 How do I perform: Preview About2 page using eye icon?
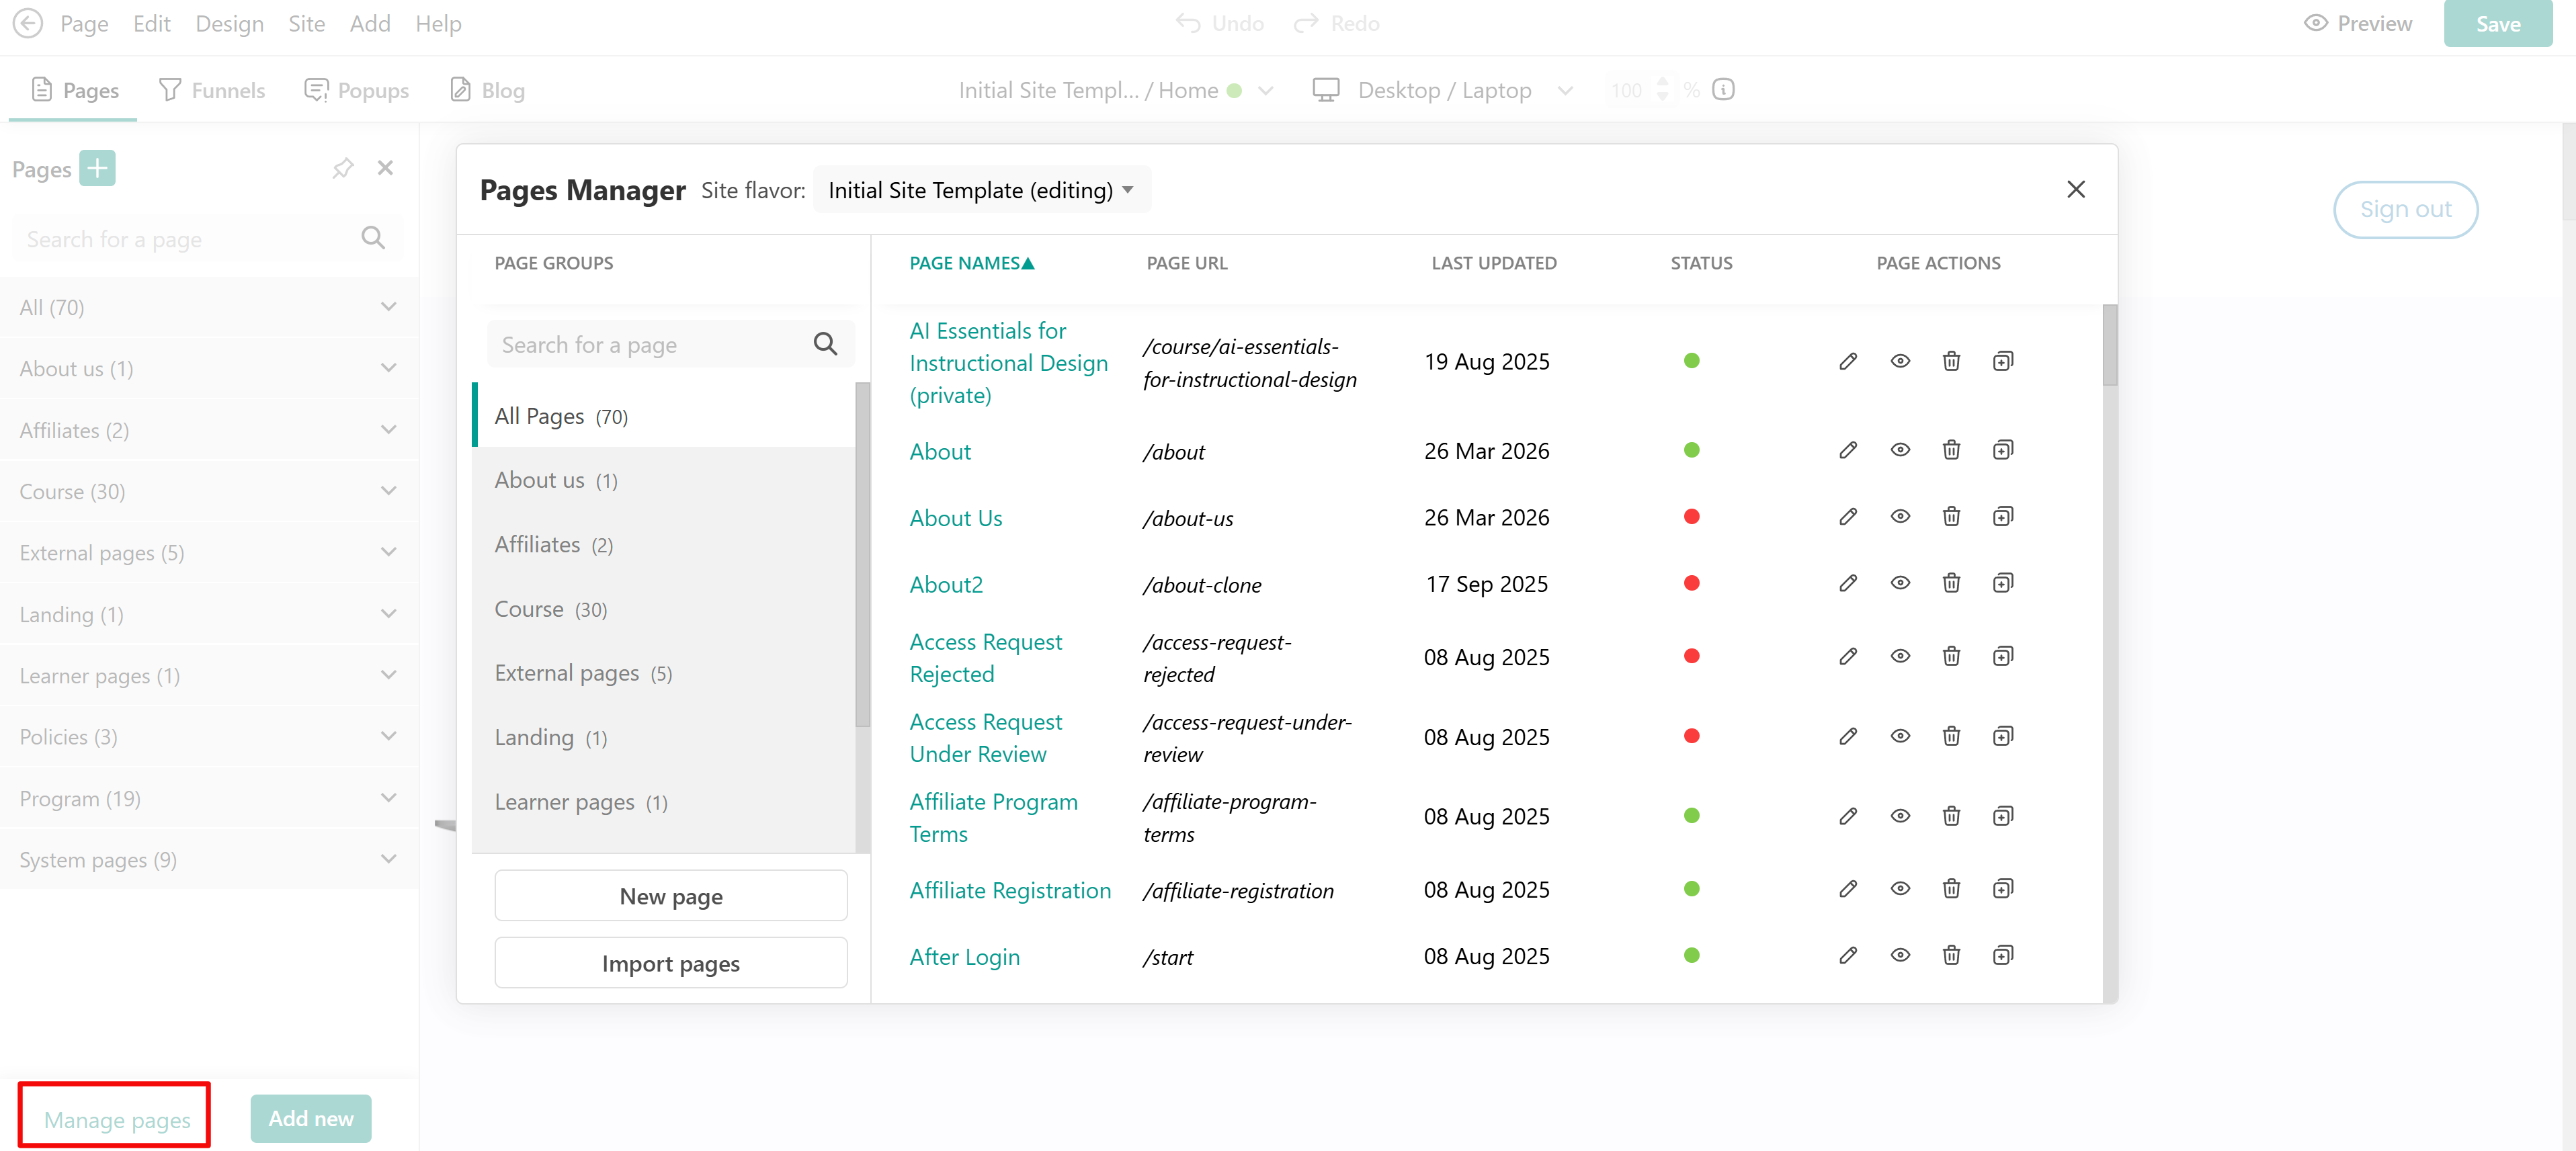tap(1899, 583)
